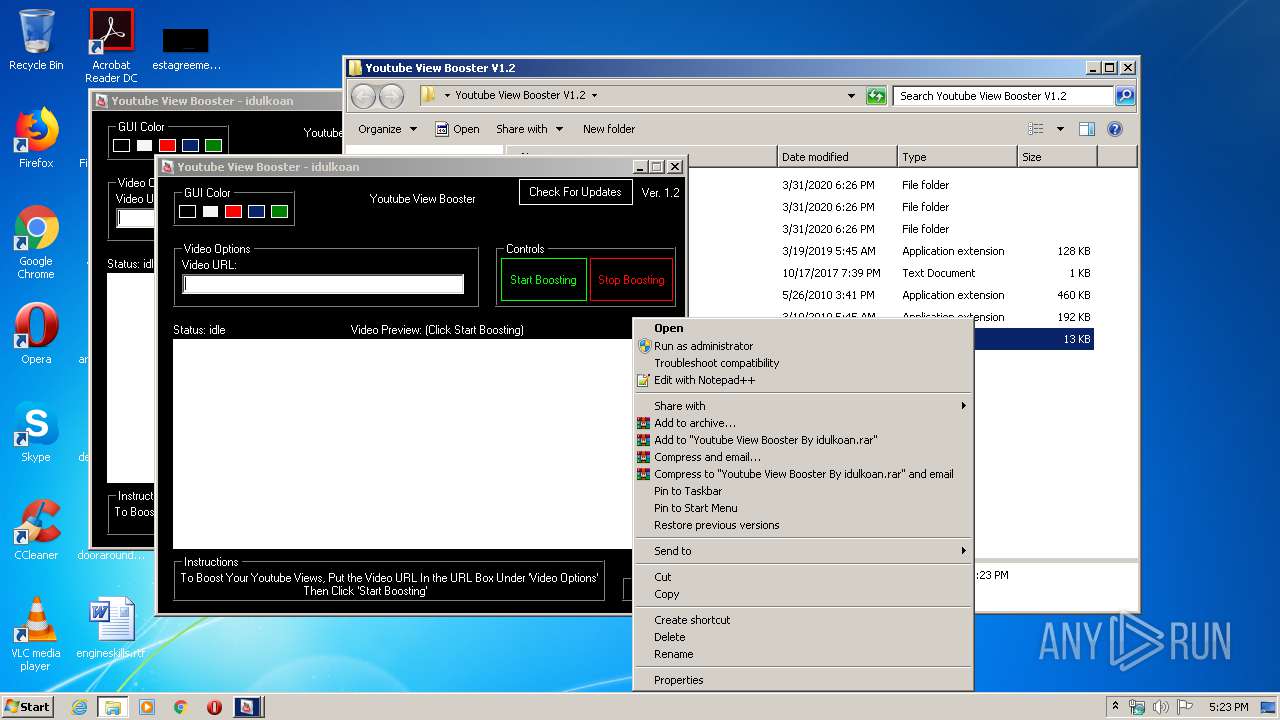Open Properties from context menu

tap(804, 680)
